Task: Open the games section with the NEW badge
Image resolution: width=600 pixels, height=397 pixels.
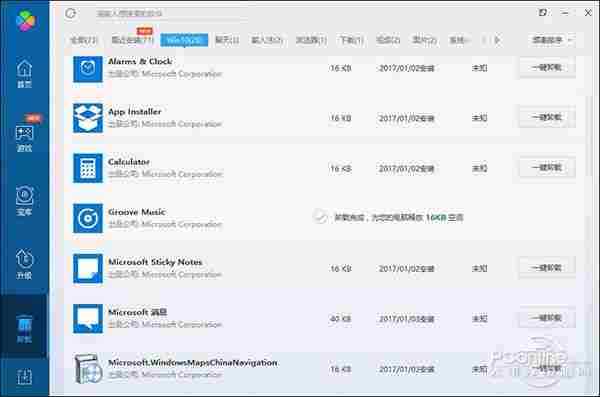Action: [x=24, y=138]
